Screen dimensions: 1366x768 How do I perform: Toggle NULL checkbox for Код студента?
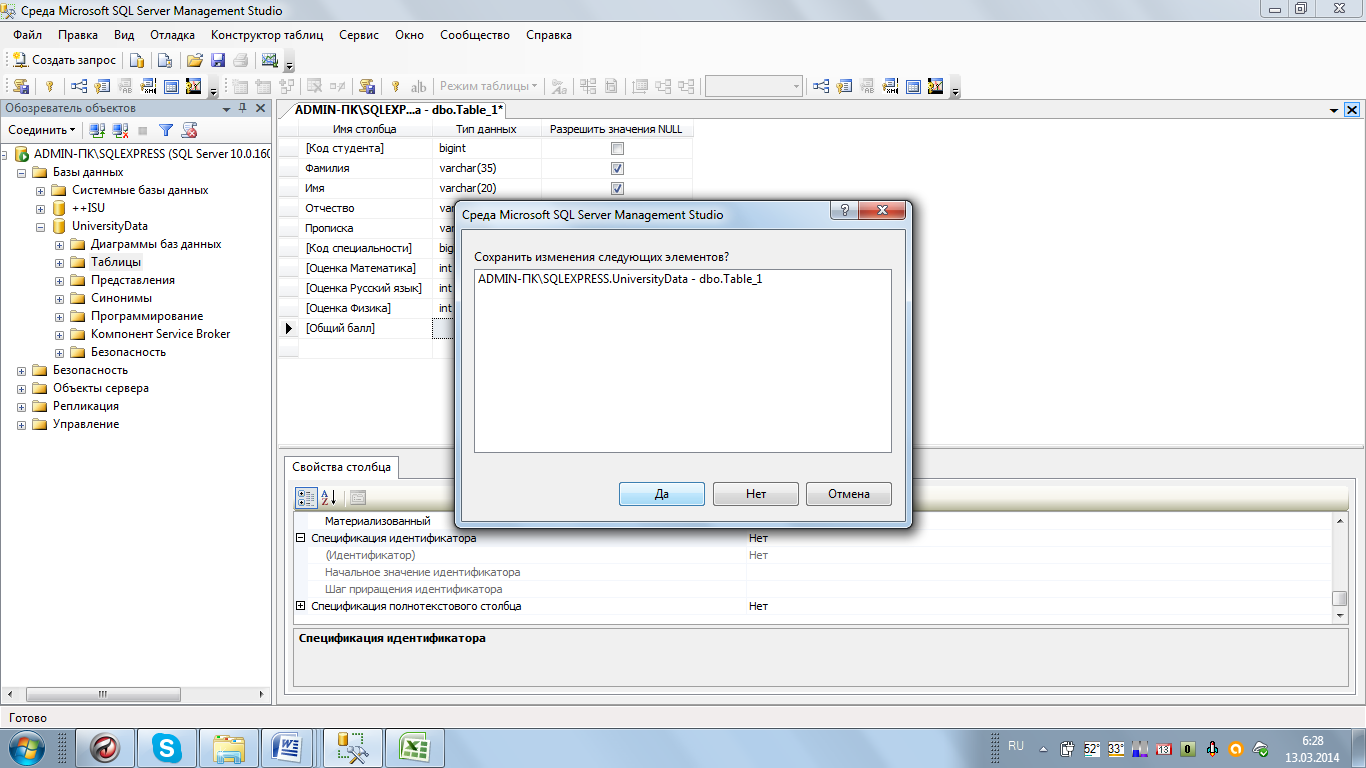[617, 148]
